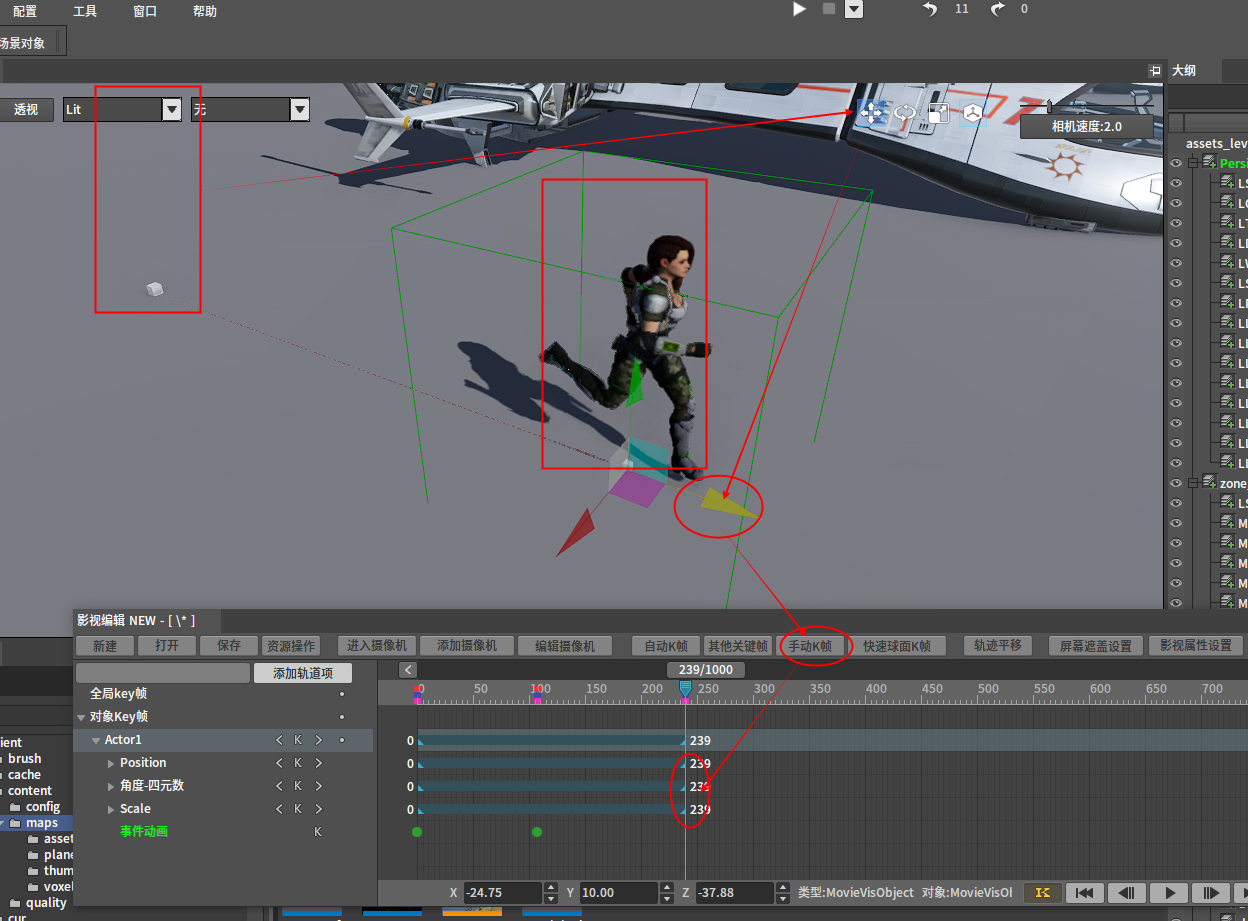The image size is (1248, 921).
Task: Toggle visibility eye of first outline item
Action: 1176,163
